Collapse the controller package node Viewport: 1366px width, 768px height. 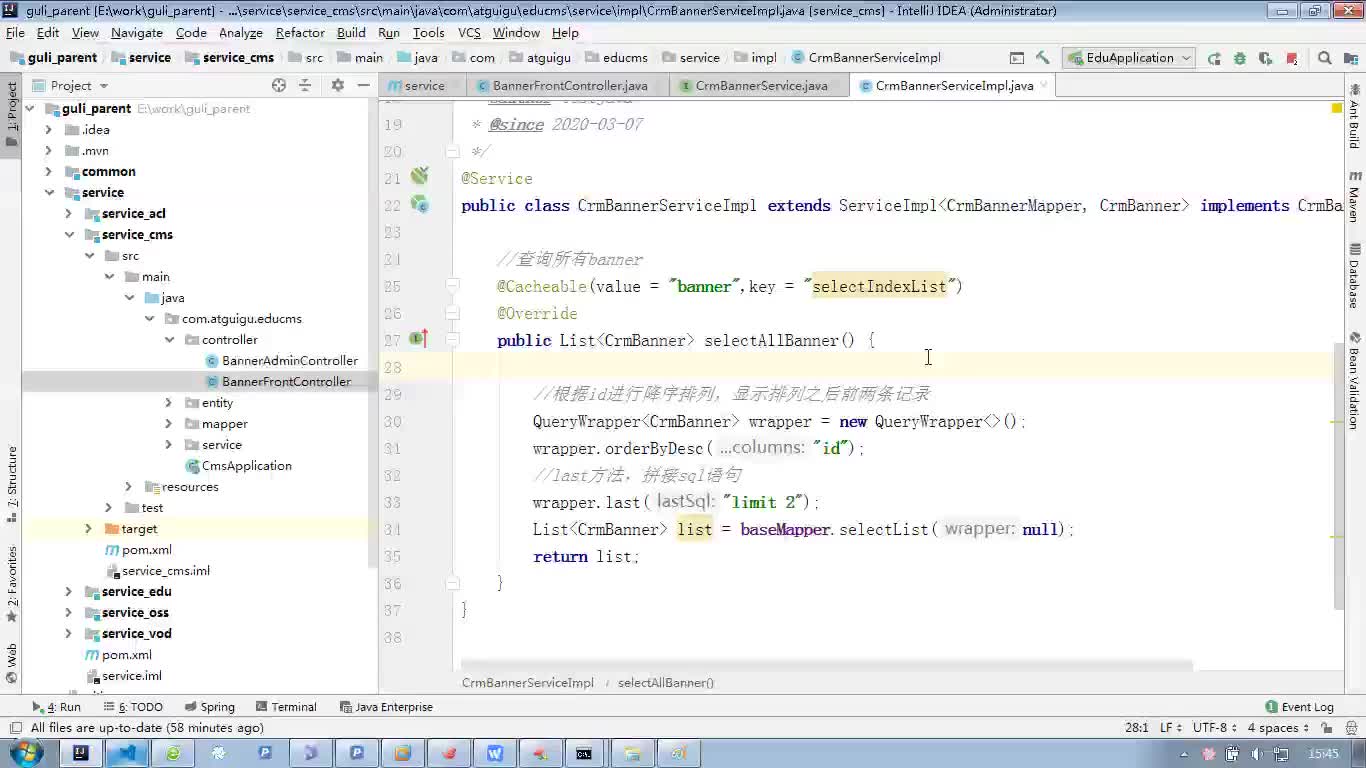pyautogui.click(x=169, y=340)
